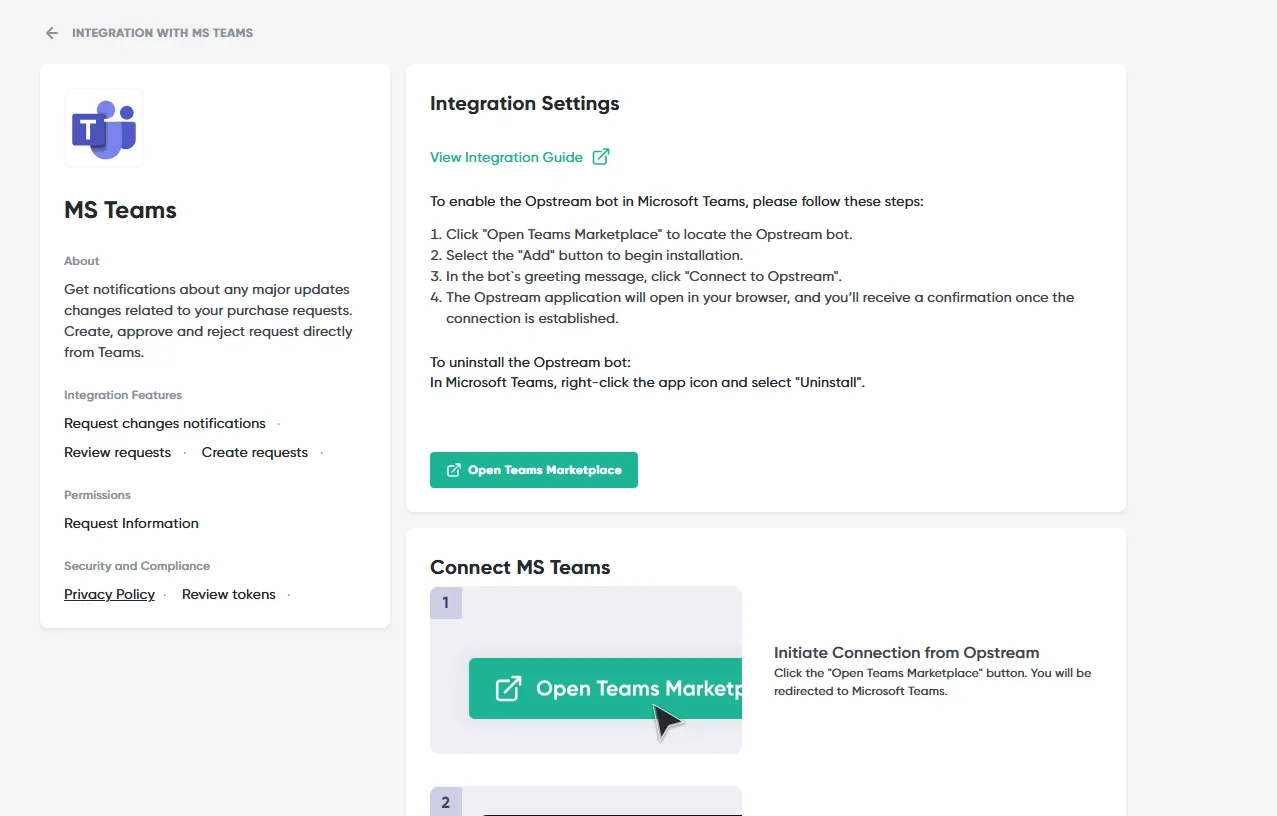1277x816 pixels.
Task: Click the 'Initiate Connection from Opstream' heading
Action: click(907, 652)
